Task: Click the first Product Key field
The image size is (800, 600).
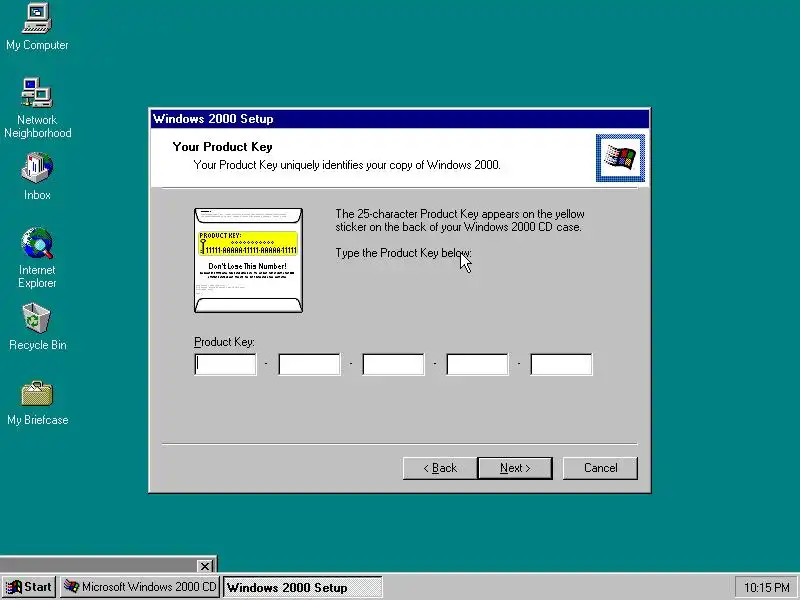Action: point(226,364)
